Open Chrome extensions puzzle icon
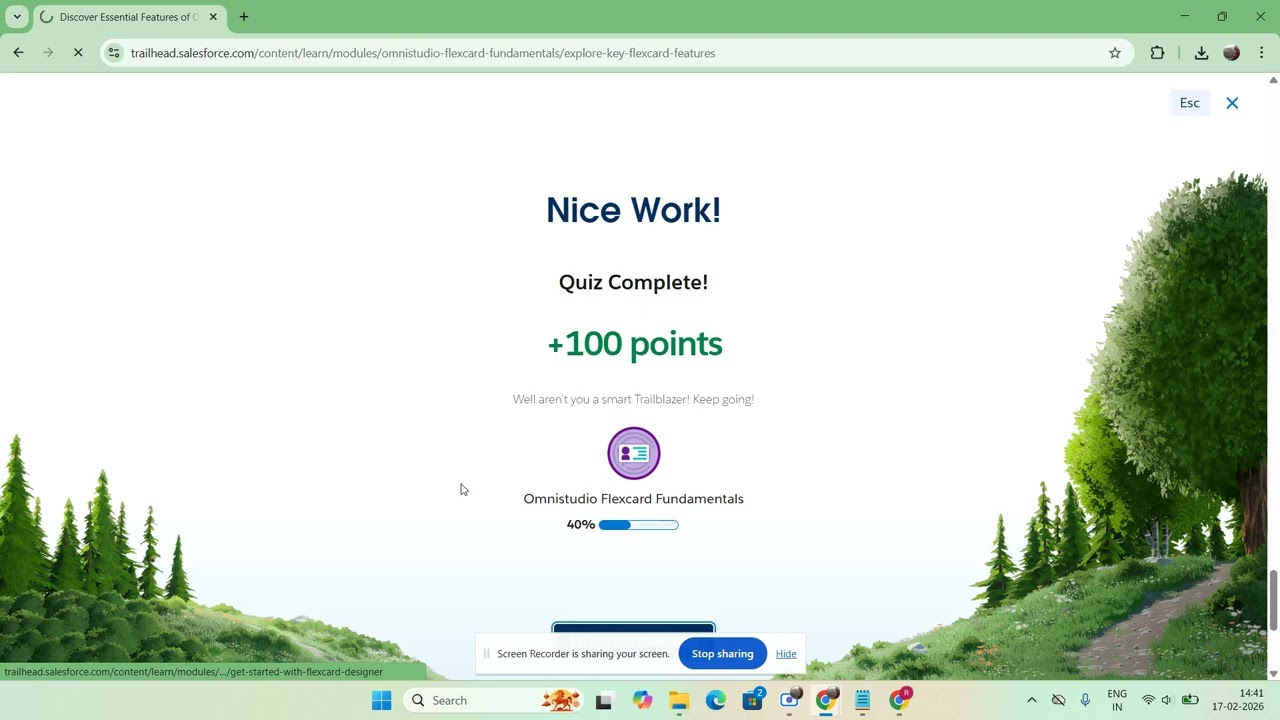Image resolution: width=1280 pixels, height=720 pixels. (1157, 53)
